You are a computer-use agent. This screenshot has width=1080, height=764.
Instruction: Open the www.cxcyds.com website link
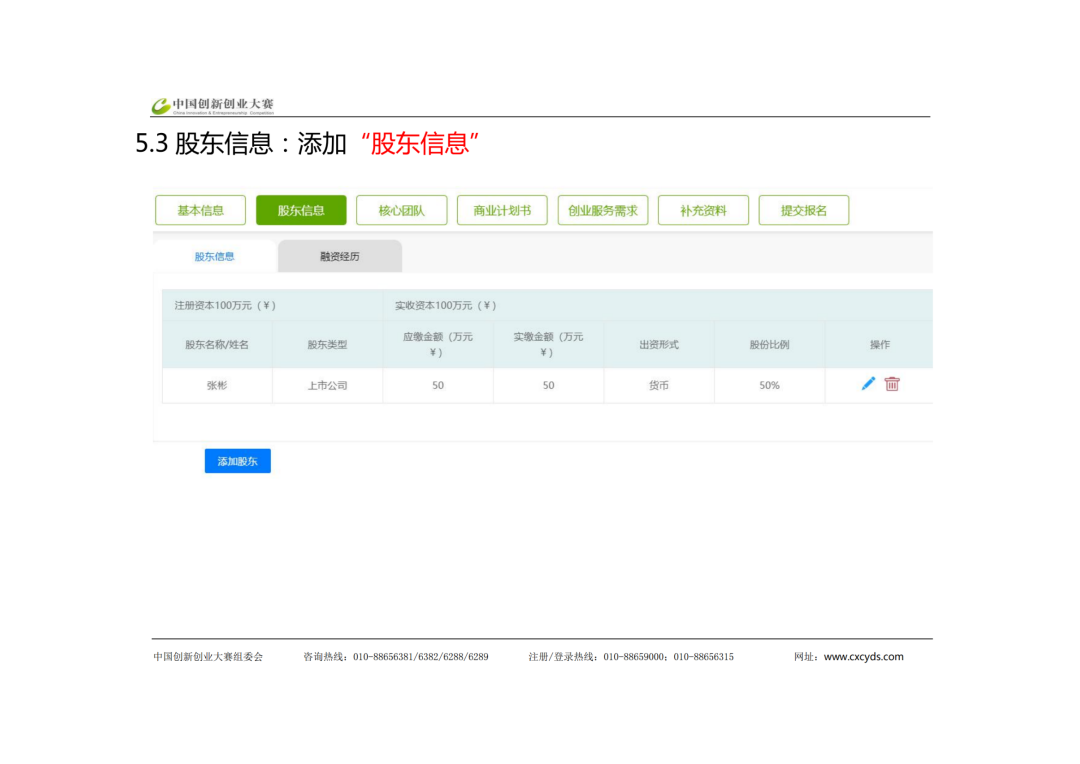pyautogui.click(x=863, y=657)
